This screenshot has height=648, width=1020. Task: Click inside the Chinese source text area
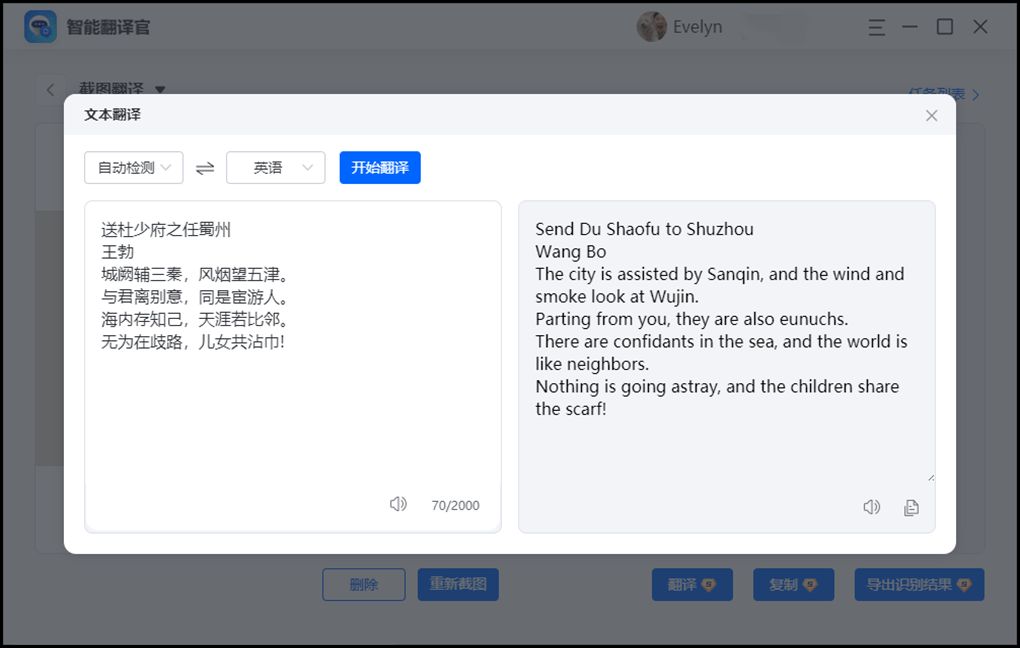[292, 420]
